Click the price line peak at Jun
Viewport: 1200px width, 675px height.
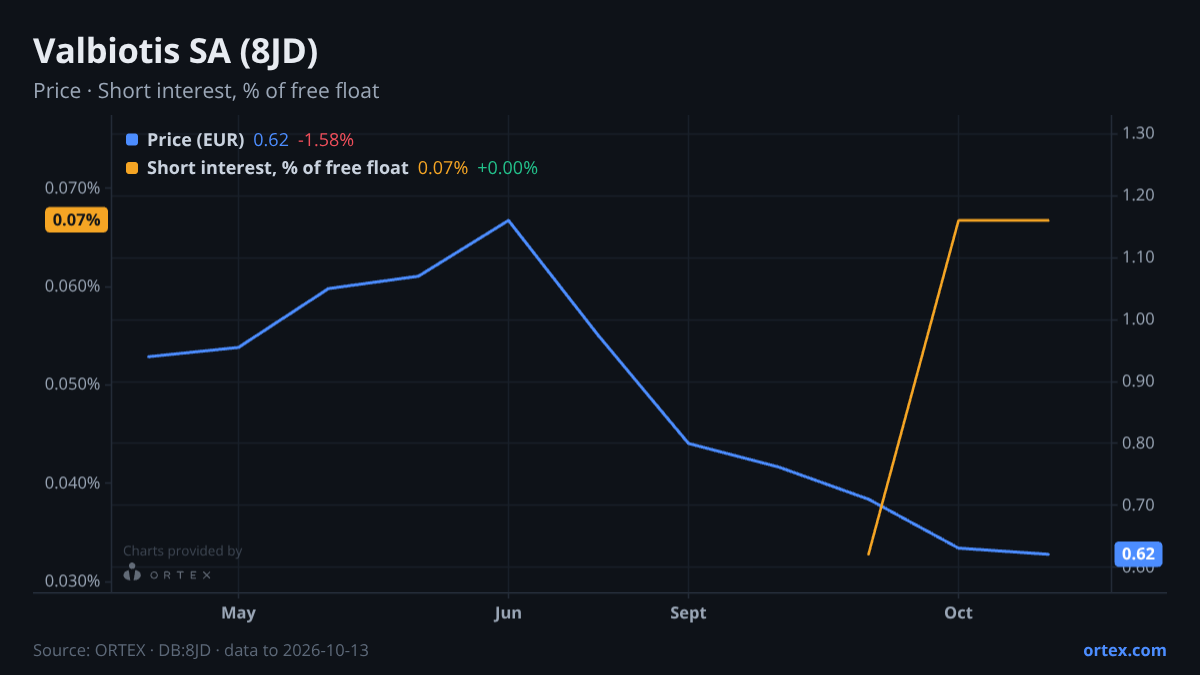(508, 220)
